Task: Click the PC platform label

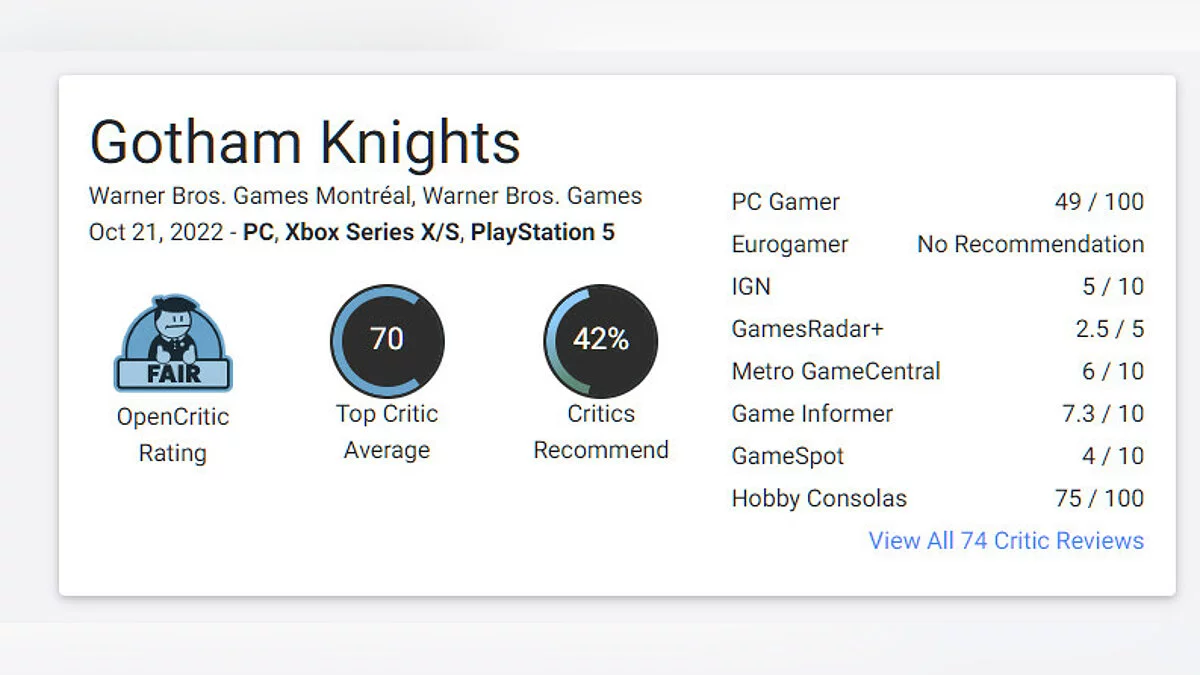Action: (258, 232)
